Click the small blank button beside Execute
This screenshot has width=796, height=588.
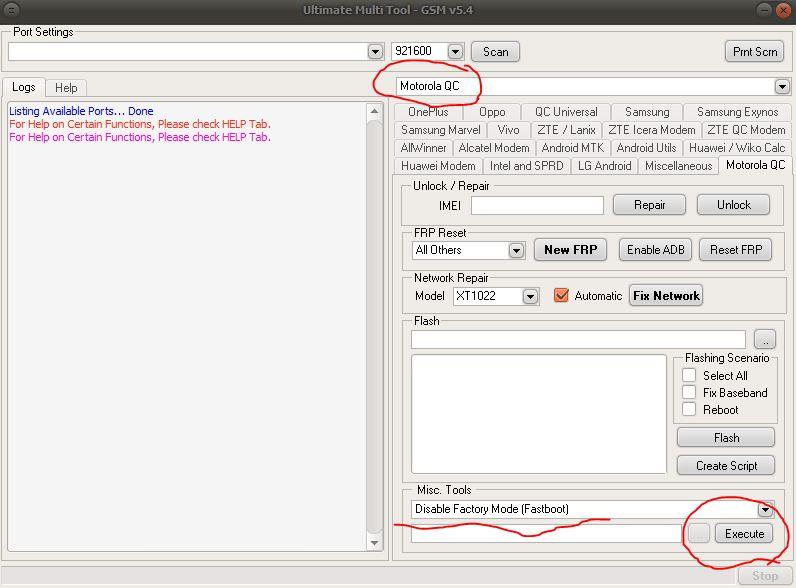(699, 534)
